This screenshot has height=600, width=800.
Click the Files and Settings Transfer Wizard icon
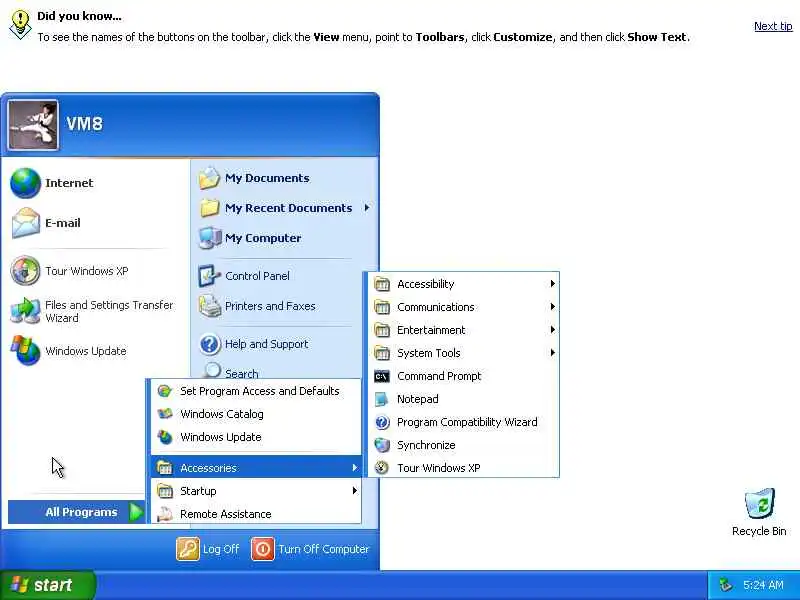pyautogui.click(x=26, y=311)
